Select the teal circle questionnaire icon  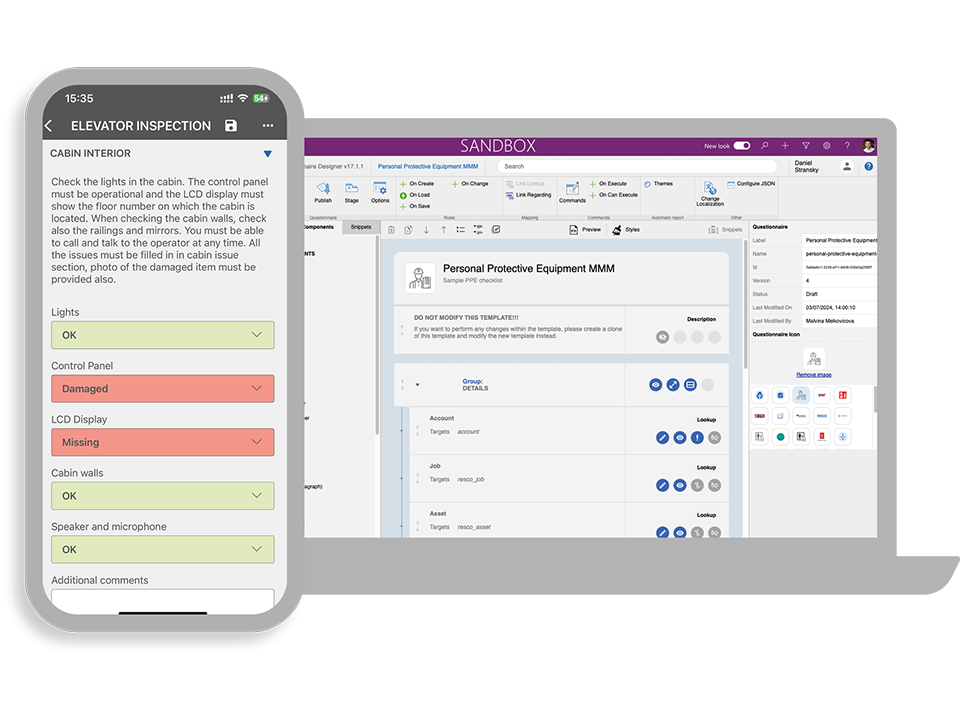tap(781, 437)
